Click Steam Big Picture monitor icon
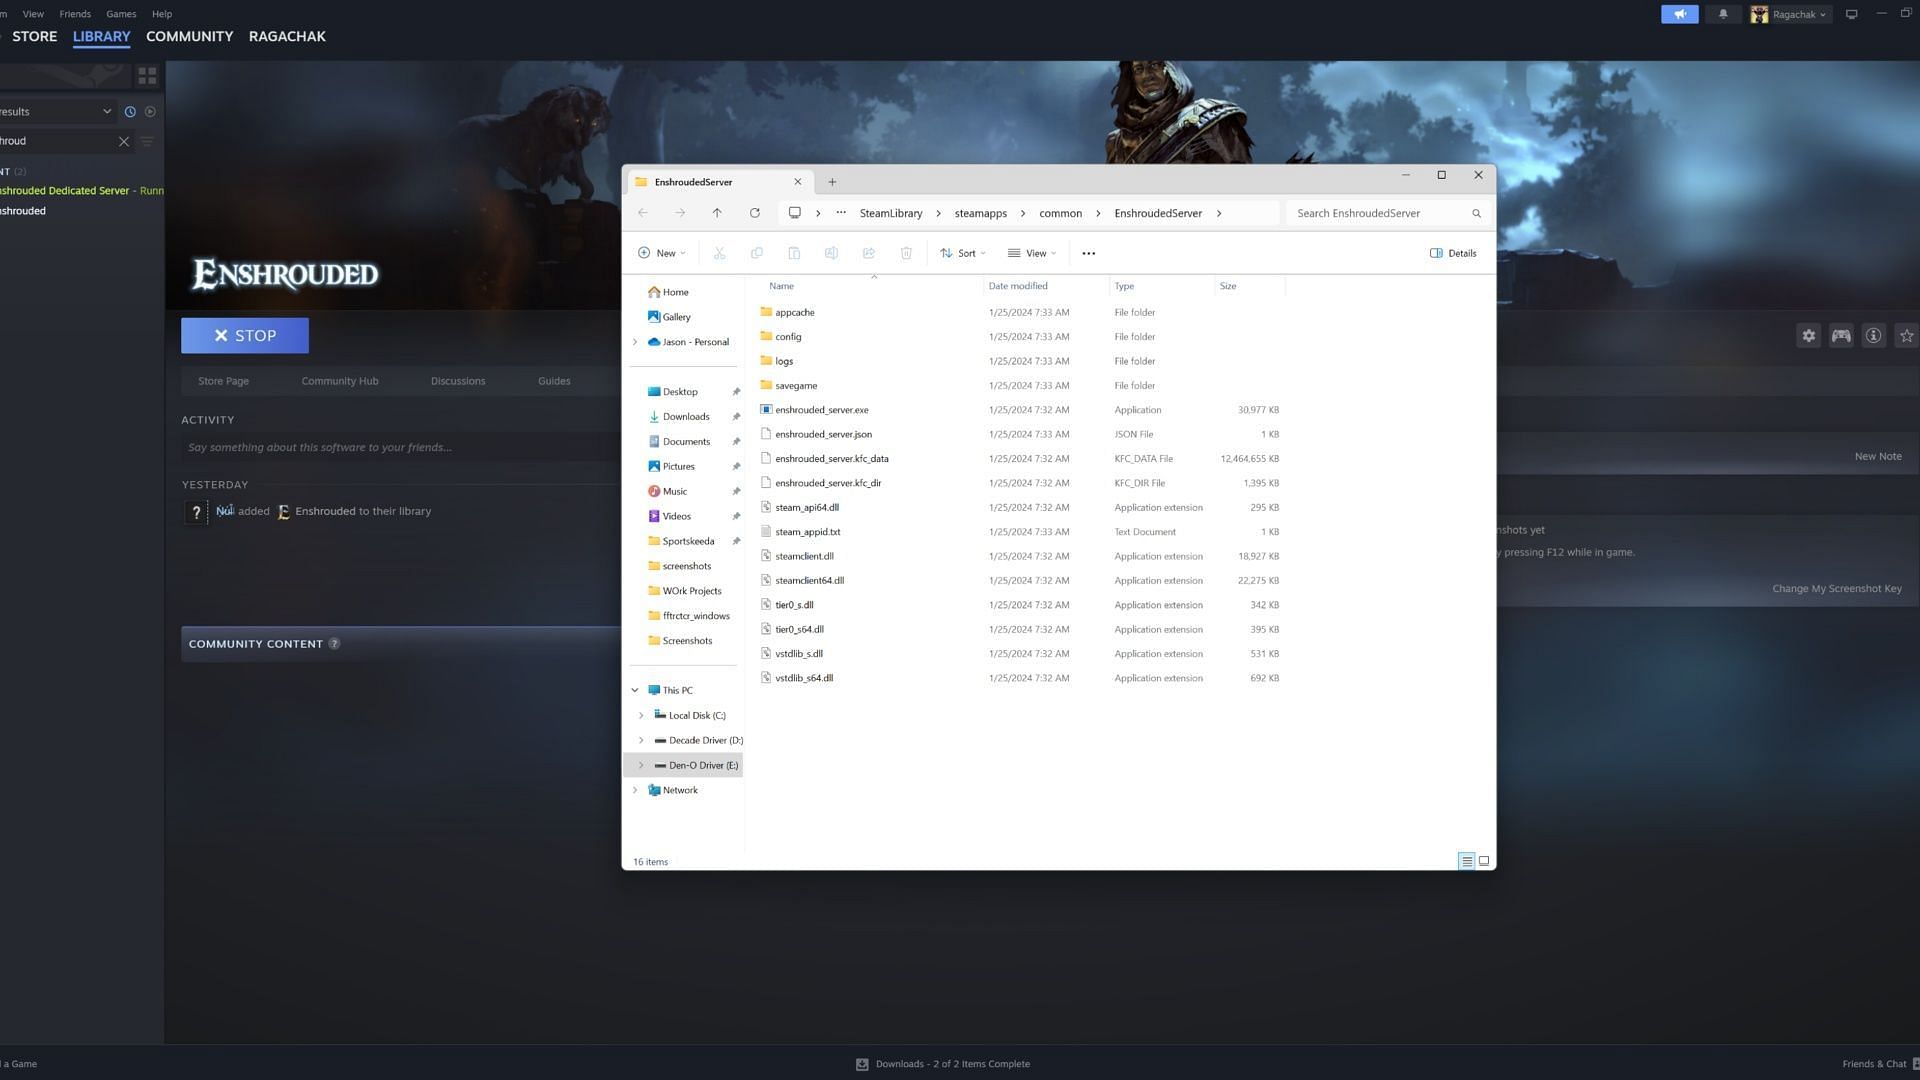 [x=1851, y=14]
